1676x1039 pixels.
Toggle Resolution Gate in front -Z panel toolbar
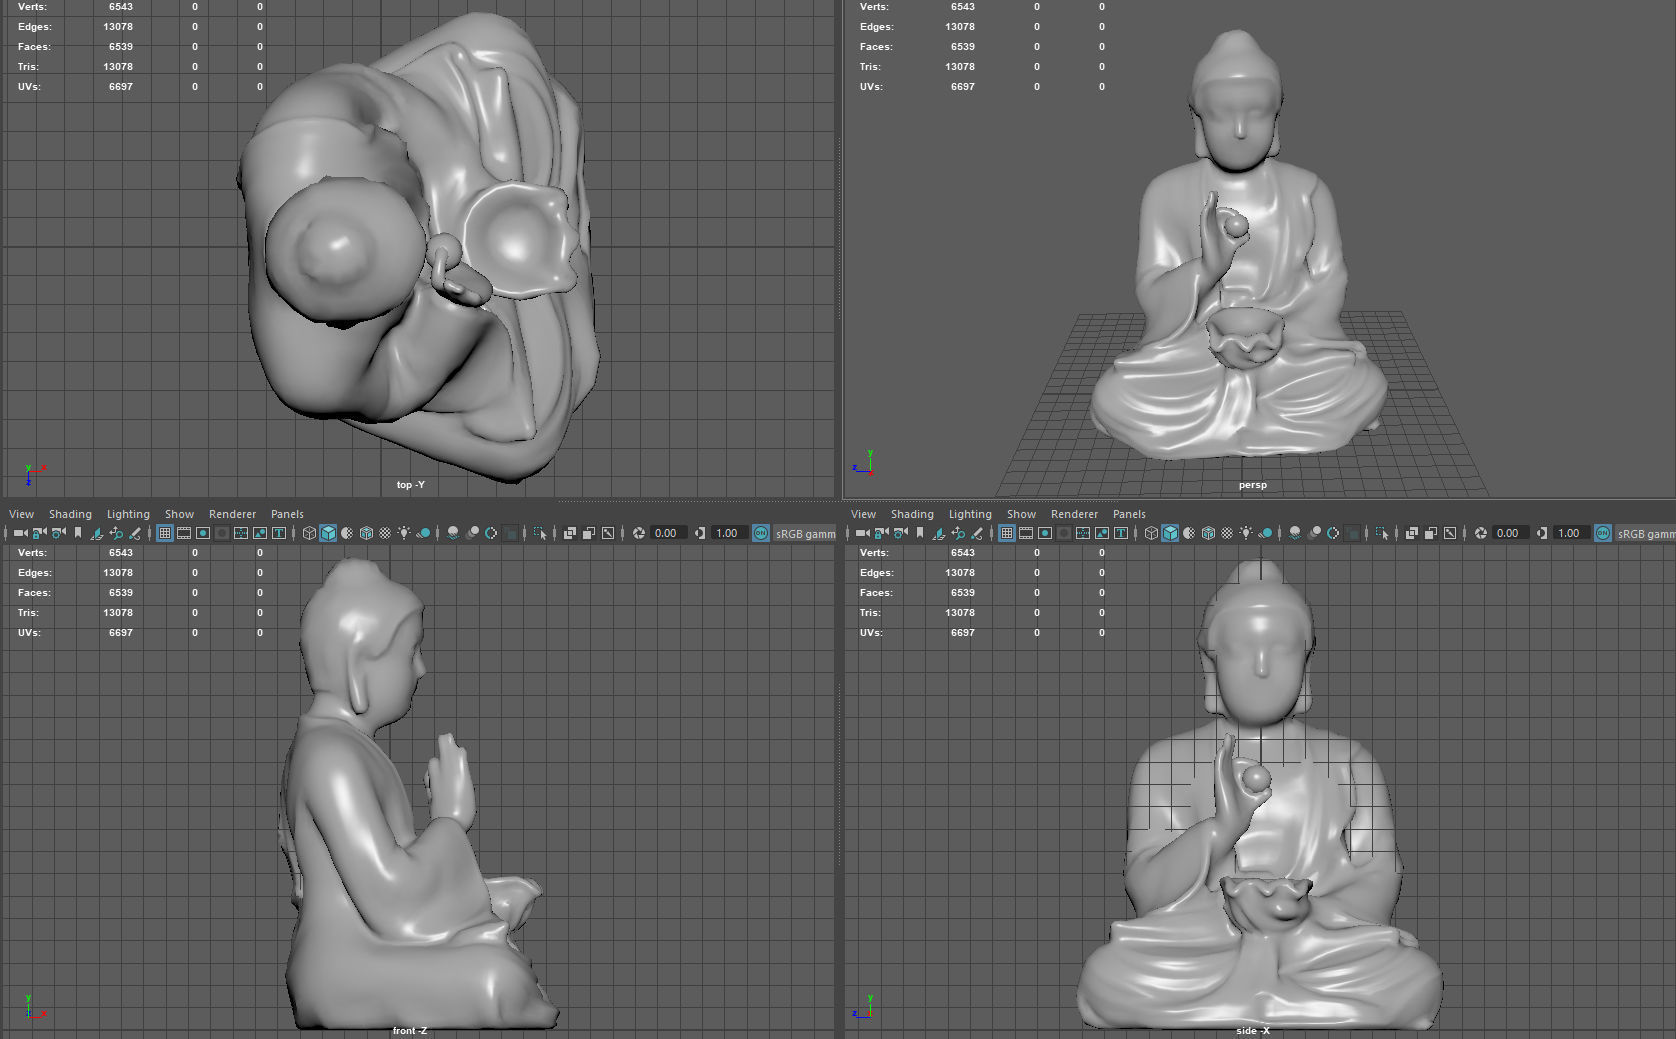point(203,533)
